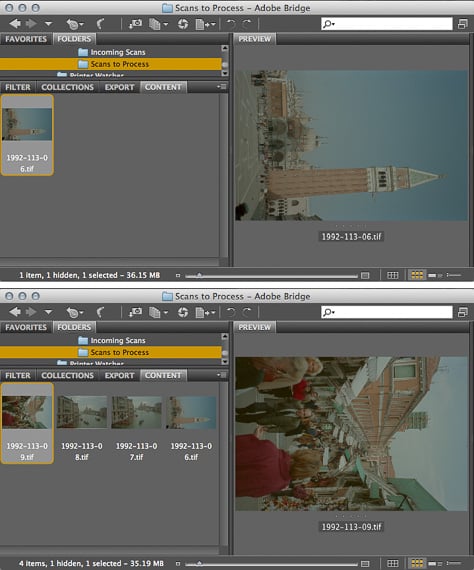Click search field in 1992-113-06.tif preview window
This screenshot has width=474, height=570.
coord(387,24)
